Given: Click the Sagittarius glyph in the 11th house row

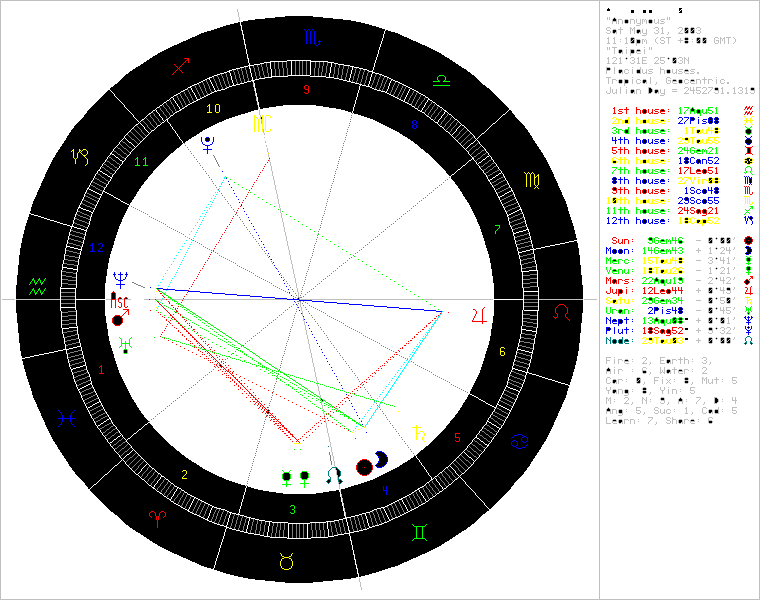Looking at the screenshot, I should point(749,211).
